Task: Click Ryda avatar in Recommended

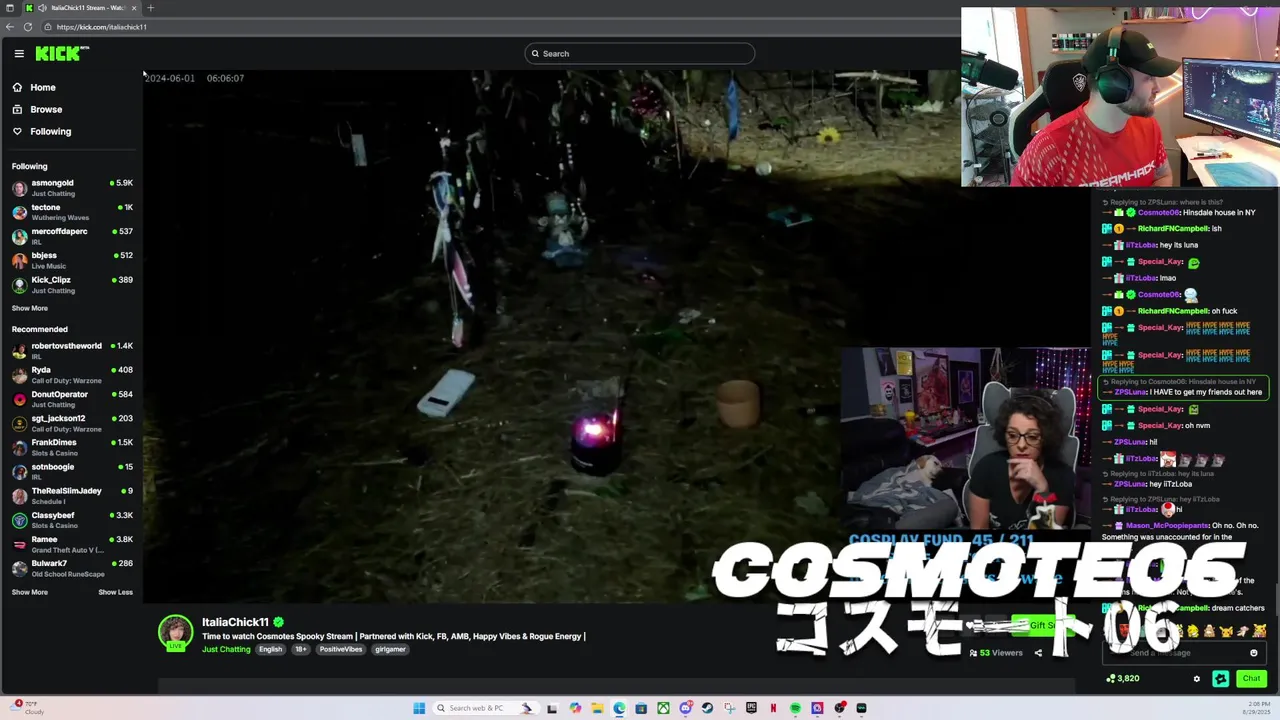Action: [20, 375]
